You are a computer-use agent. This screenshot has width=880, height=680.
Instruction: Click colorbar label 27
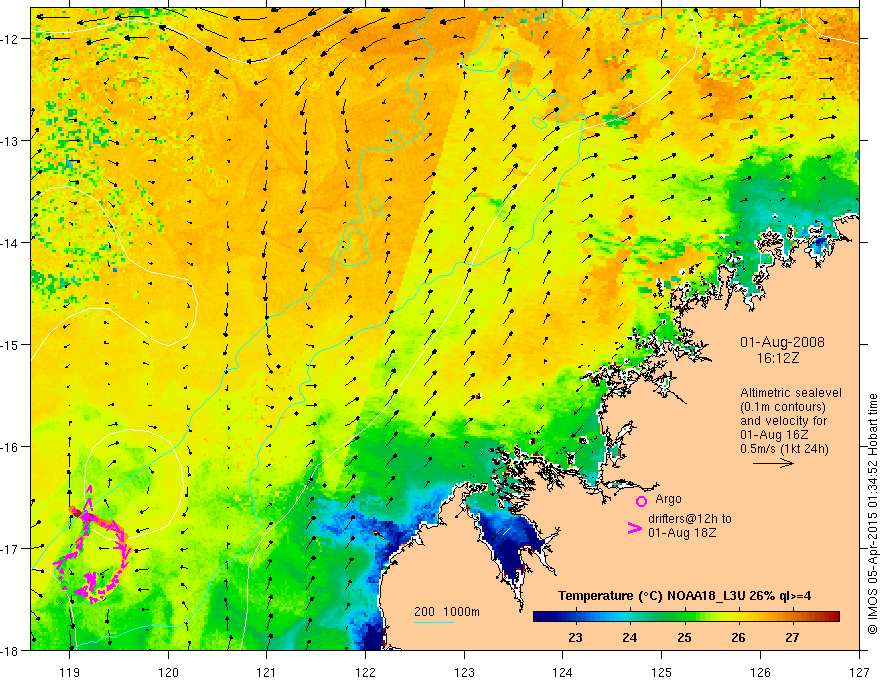click(792, 637)
